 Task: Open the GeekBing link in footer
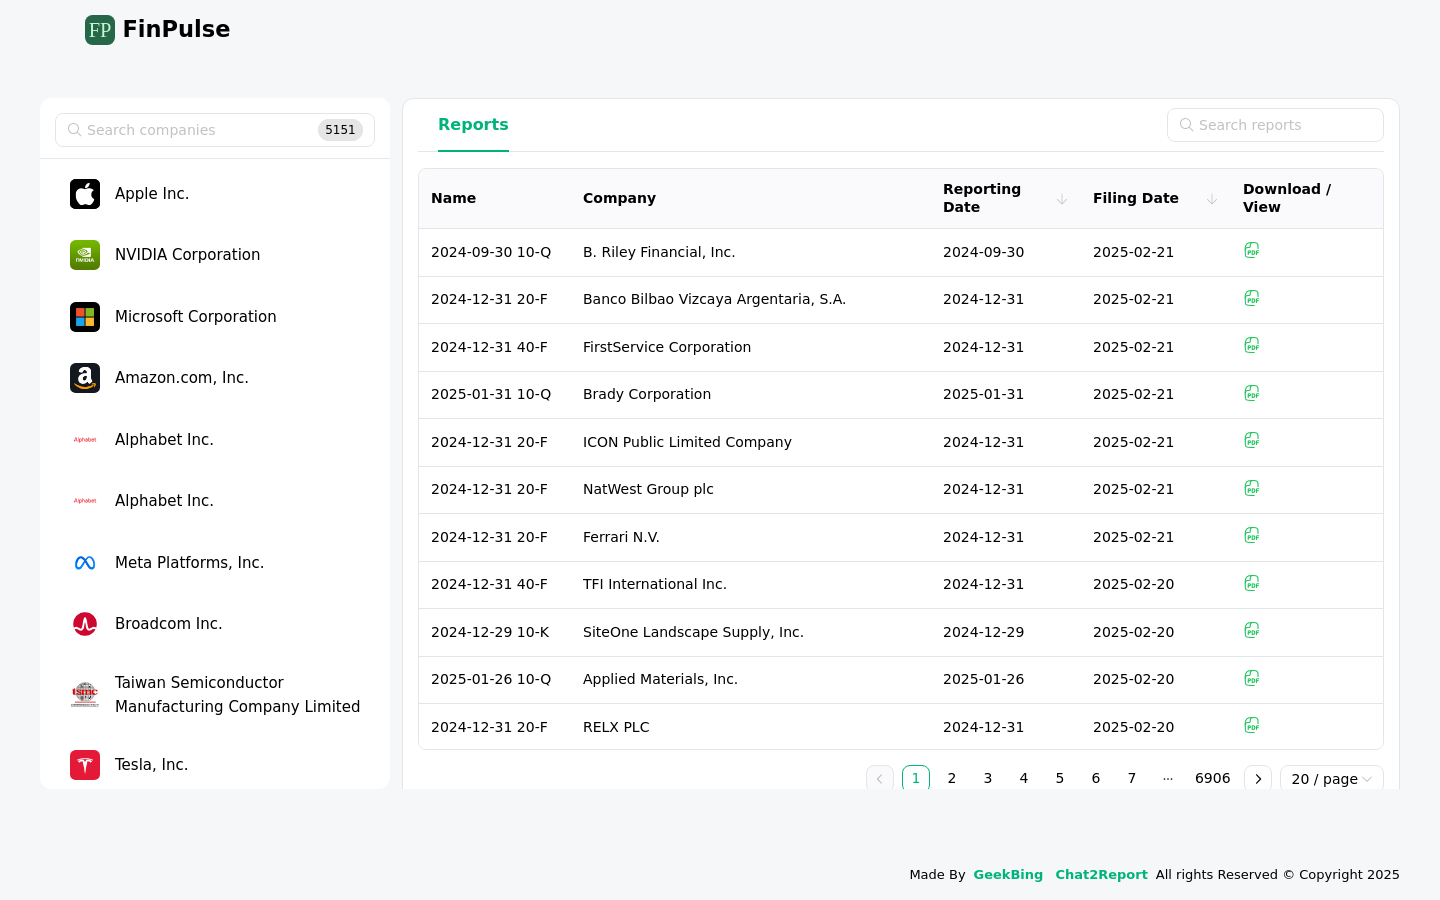[x=1008, y=874]
